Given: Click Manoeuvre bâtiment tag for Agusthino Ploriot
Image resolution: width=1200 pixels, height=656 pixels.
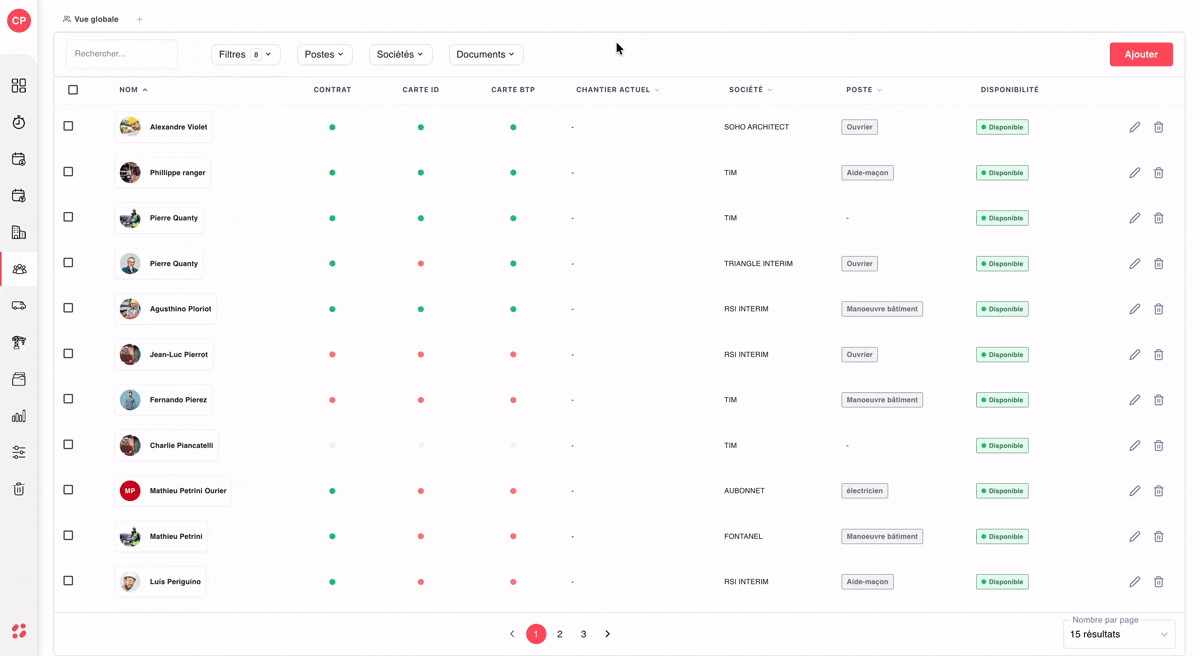Looking at the screenshot, I should [x=882, y=309].
